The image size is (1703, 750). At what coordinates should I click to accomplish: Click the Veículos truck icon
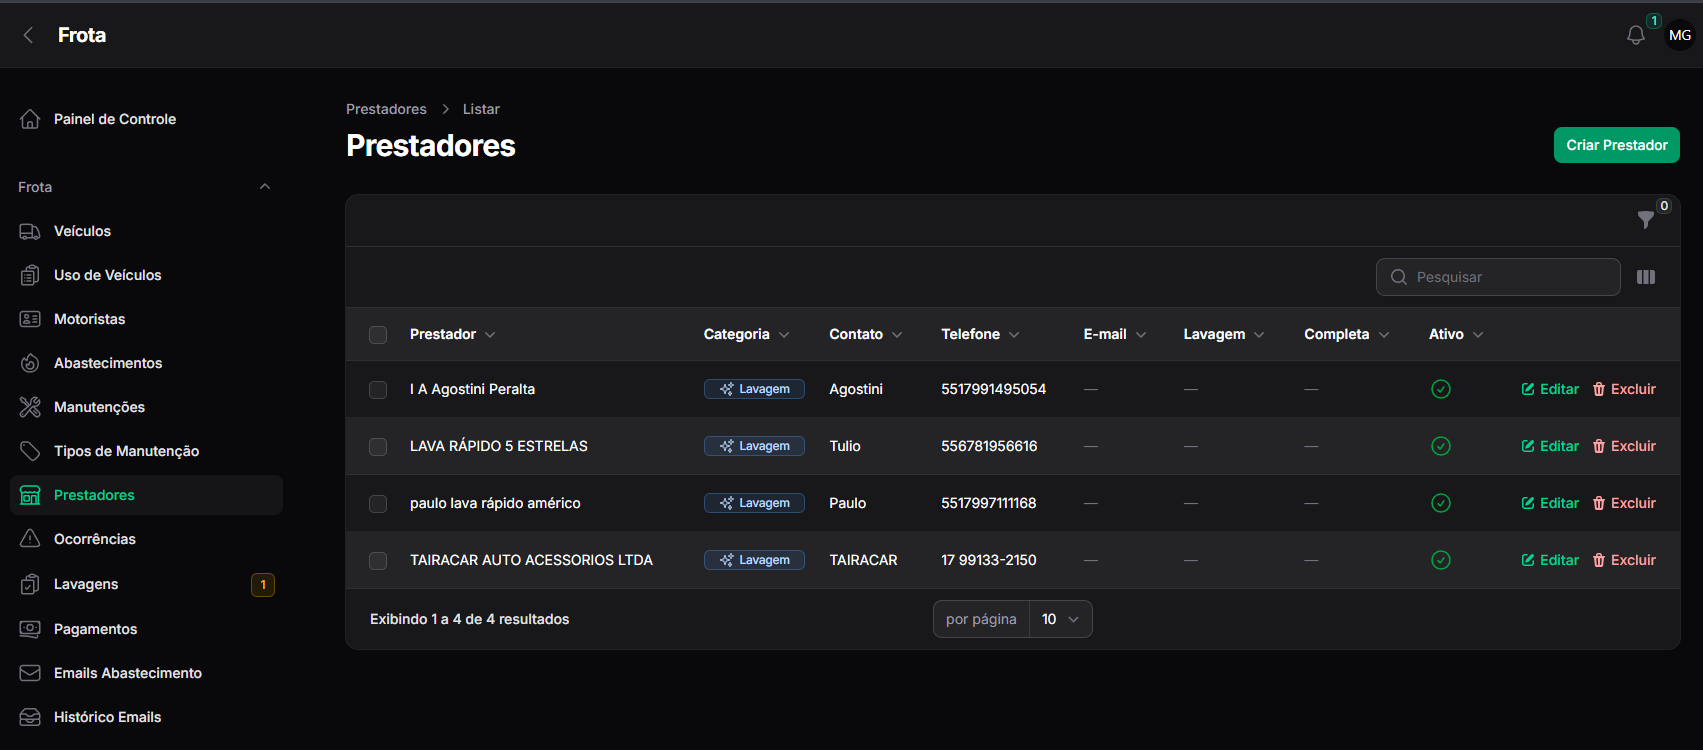tap(30, 231)
